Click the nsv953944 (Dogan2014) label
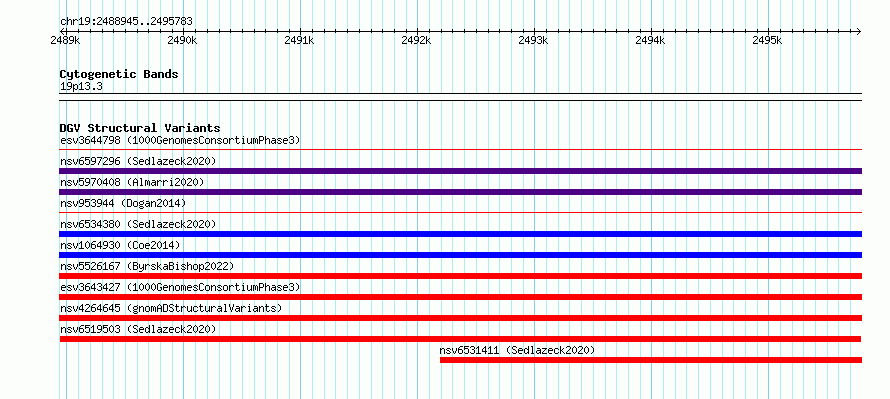Viewport: 890px width, 399px height. click(x=123, y=203)
